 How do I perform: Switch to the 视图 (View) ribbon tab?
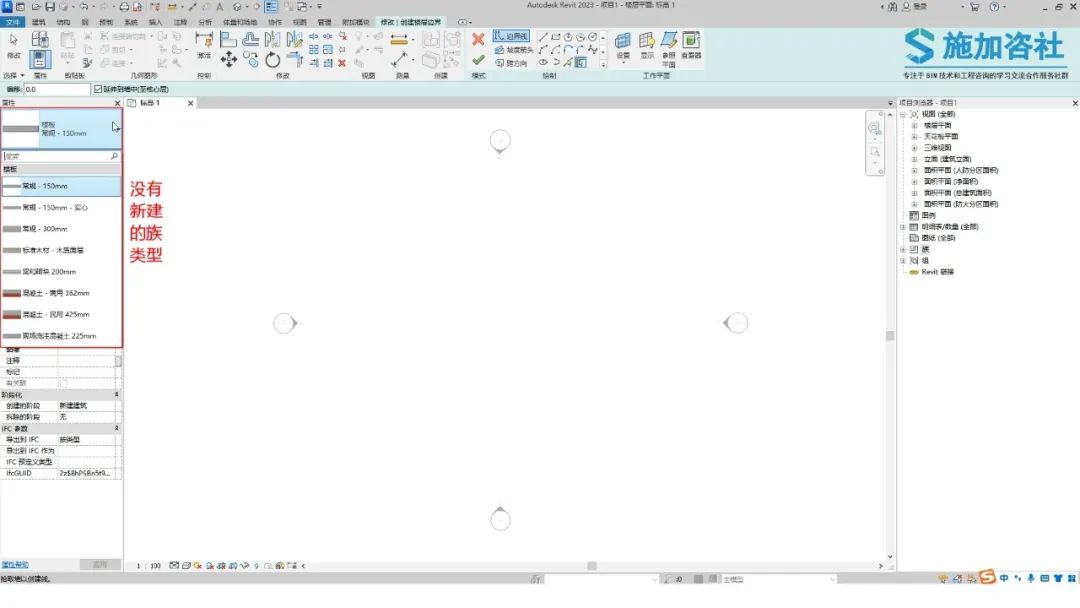coord(300,22)
